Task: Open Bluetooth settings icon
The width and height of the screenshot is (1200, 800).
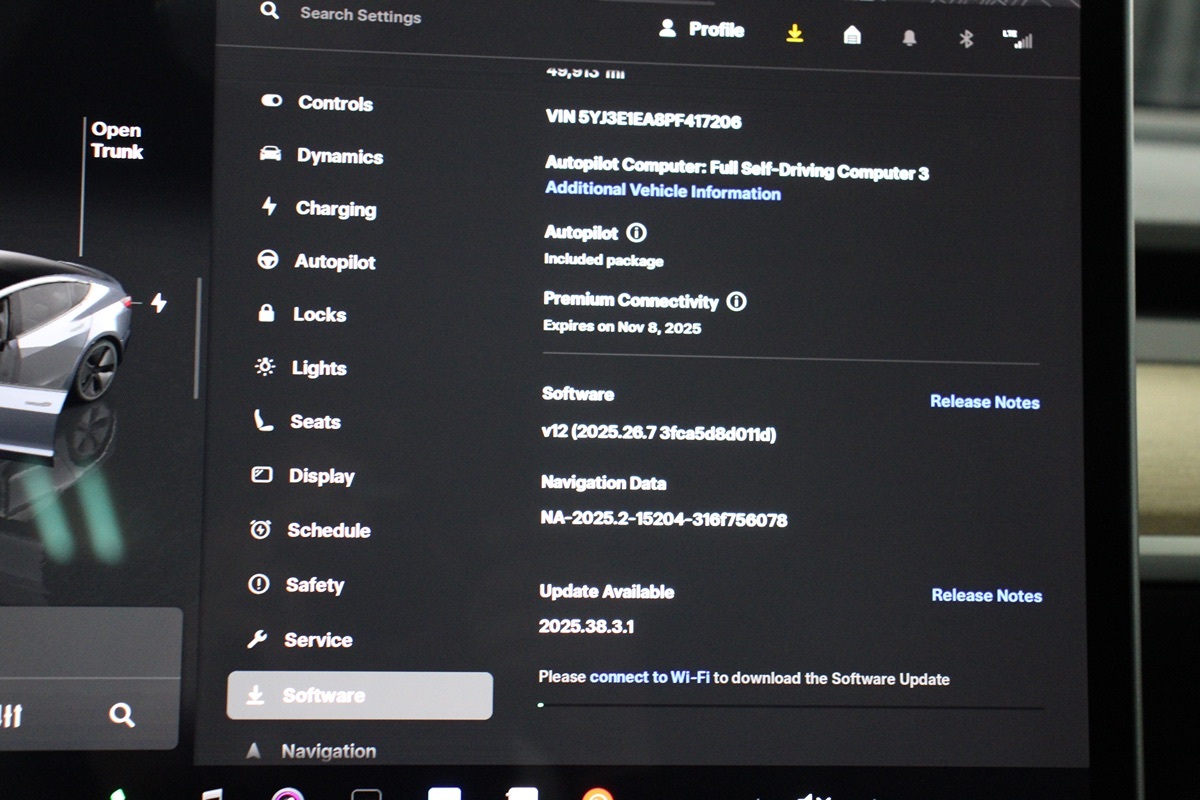Action: pyautogui.click(x=966, y=39)
